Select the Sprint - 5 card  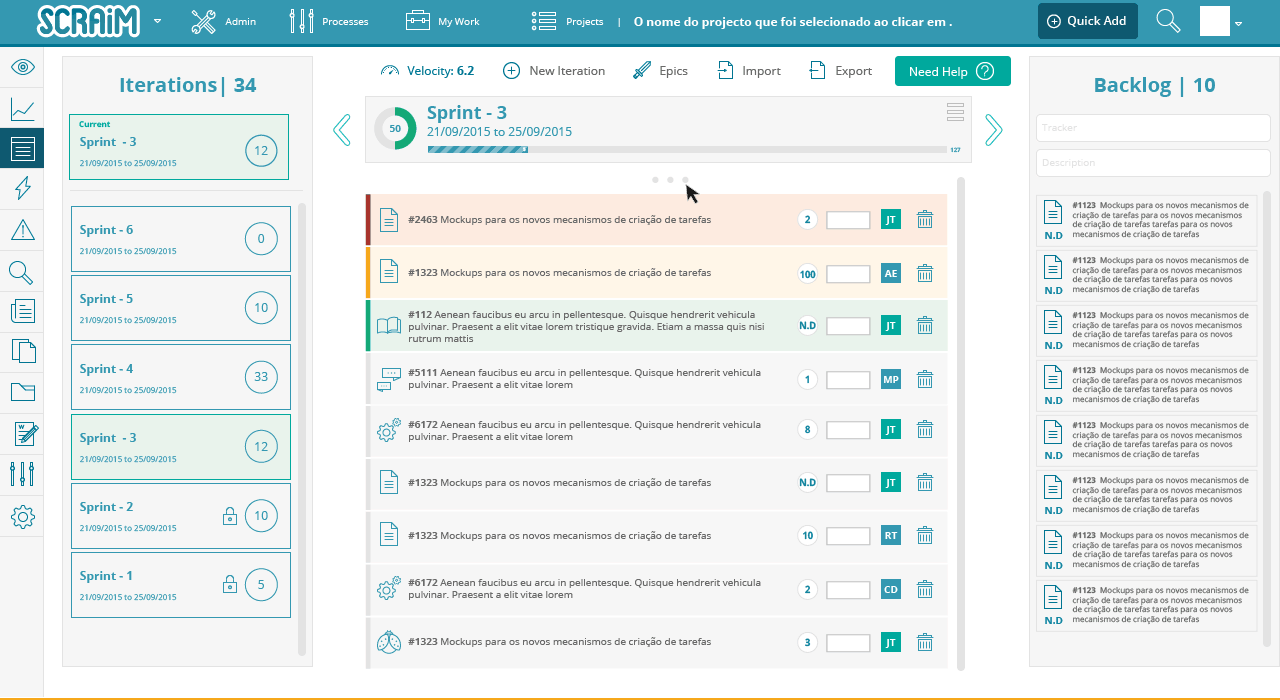click(x=181, y=307)
